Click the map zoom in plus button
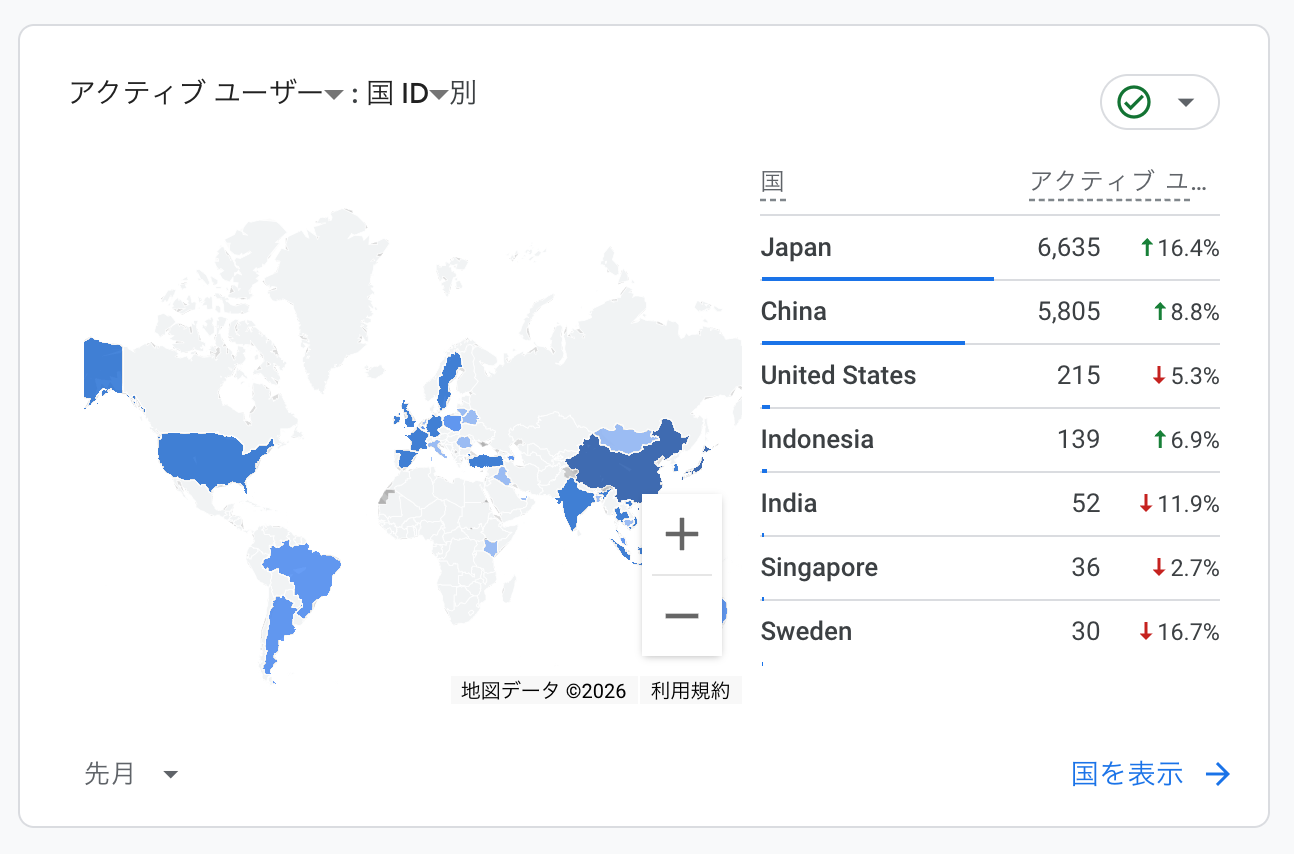The image size is (1294, 854). point(681,535)
